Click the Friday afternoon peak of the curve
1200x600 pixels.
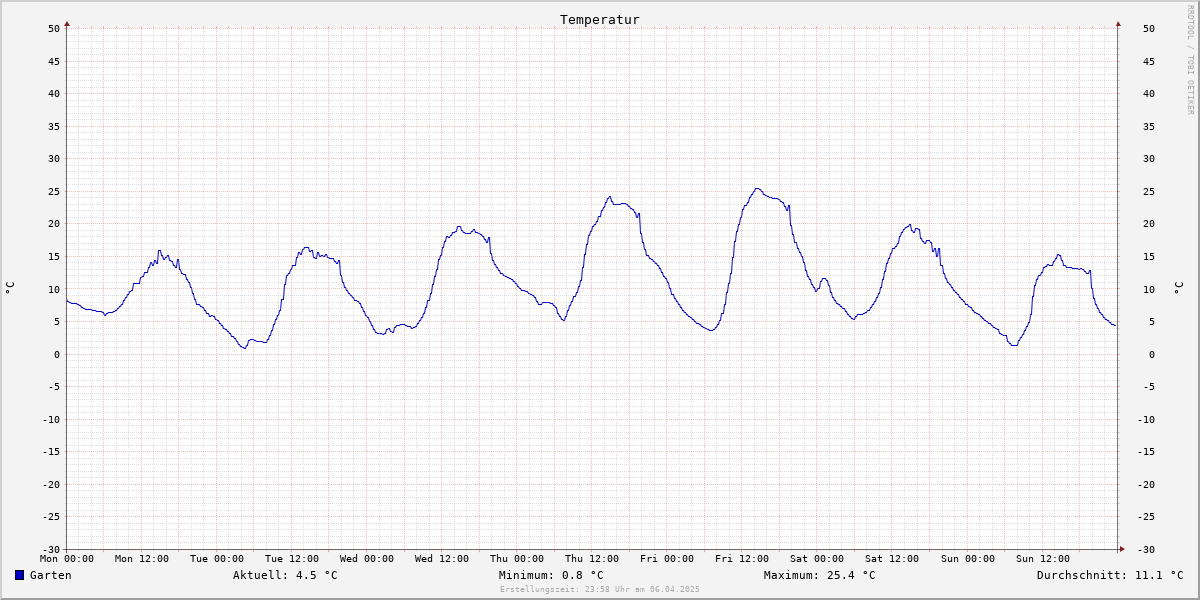[x=757, y=188]
